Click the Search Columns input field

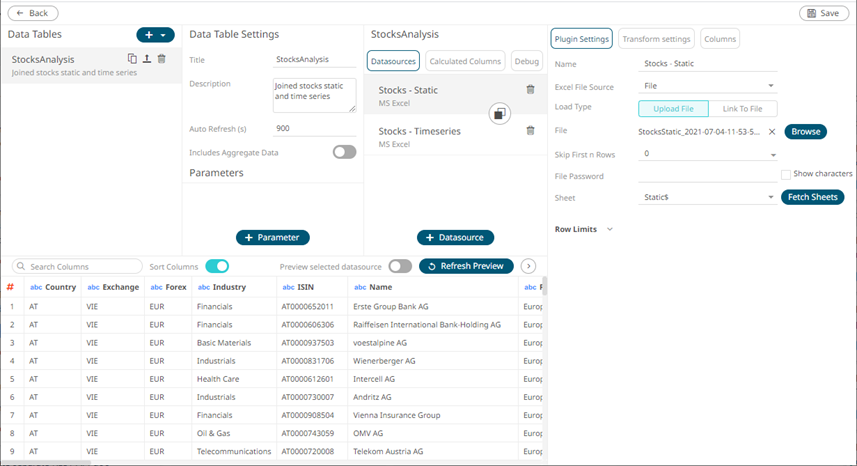(82, 267)
